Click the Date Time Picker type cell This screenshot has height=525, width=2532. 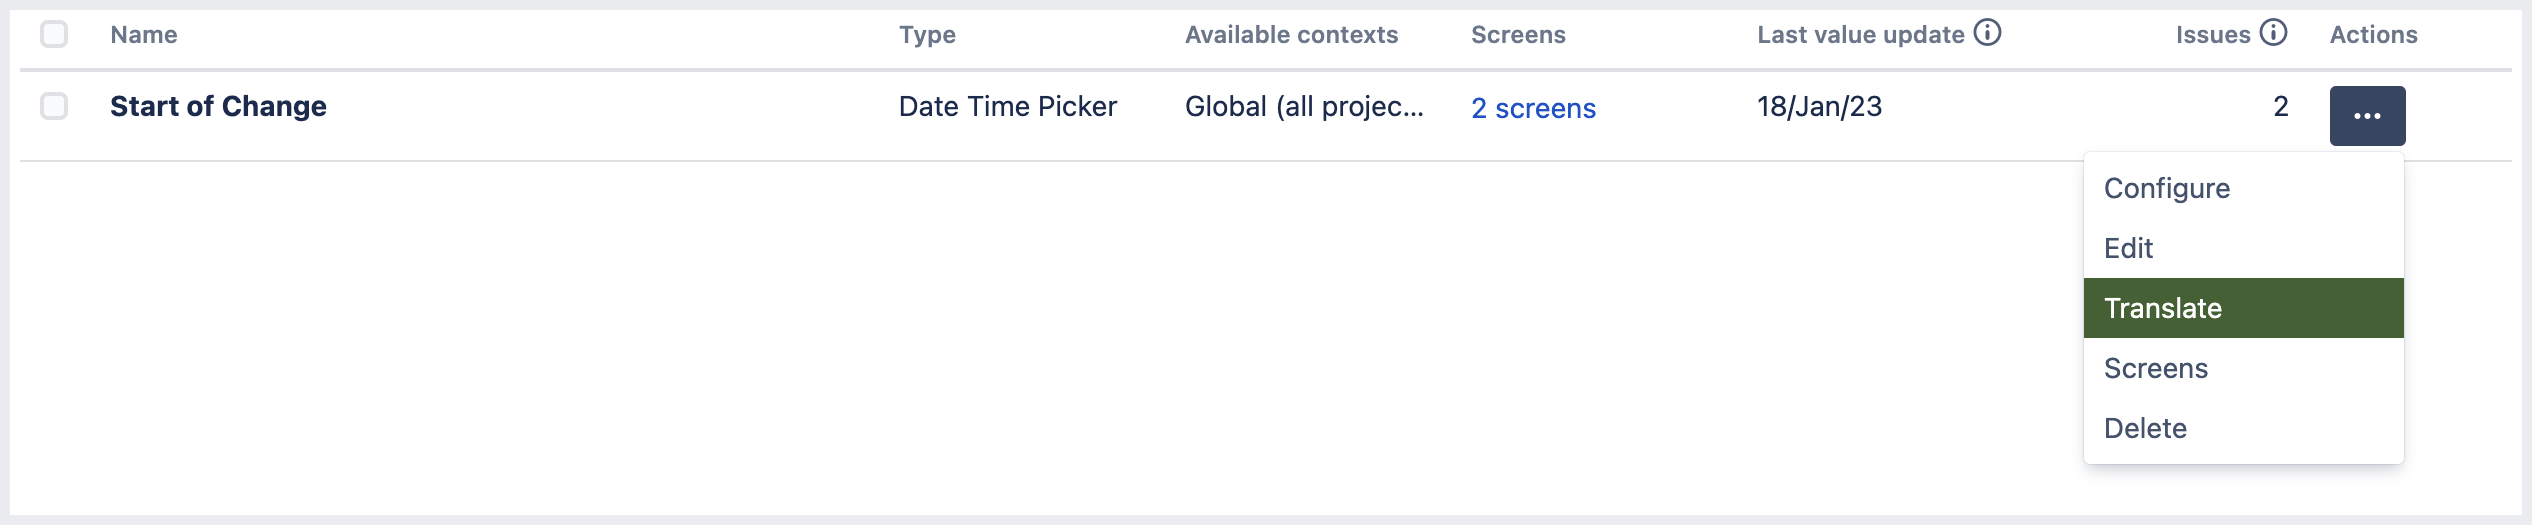pyautogui.click(x=1007, y=106)
